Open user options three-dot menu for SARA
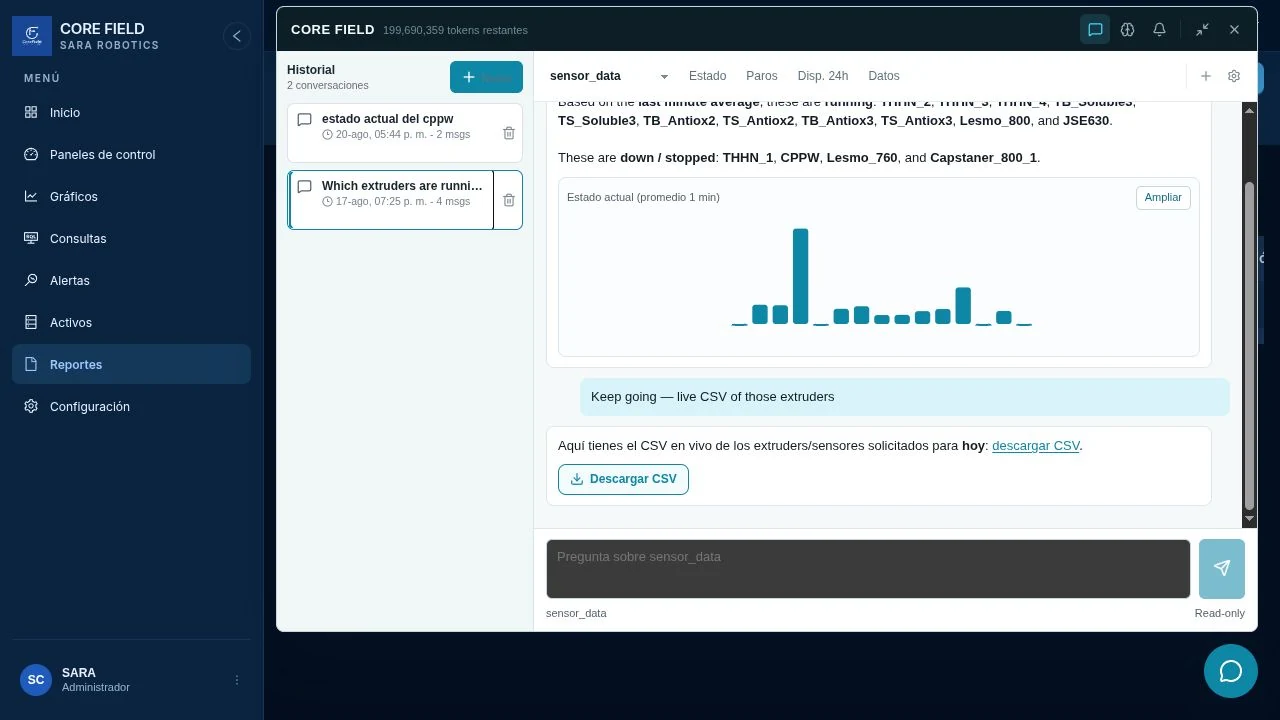 pos(237,680)
